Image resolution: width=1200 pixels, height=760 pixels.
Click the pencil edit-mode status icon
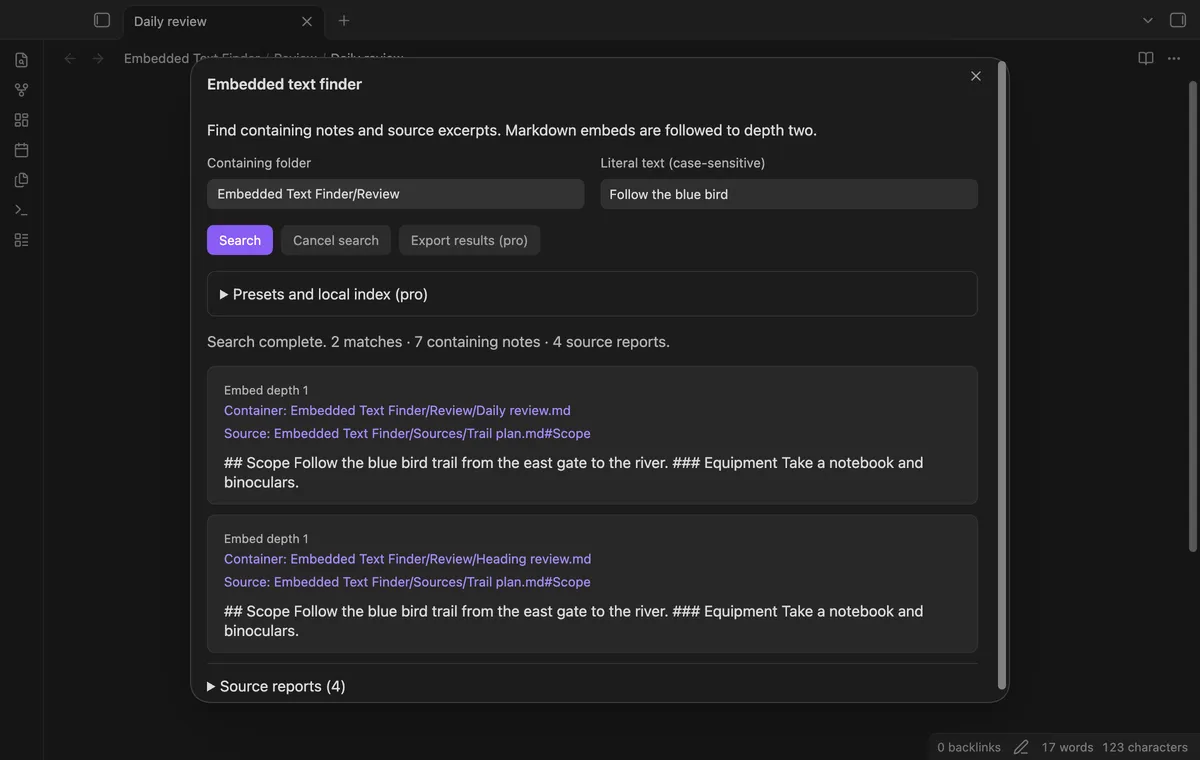[x=1021, y=747]
